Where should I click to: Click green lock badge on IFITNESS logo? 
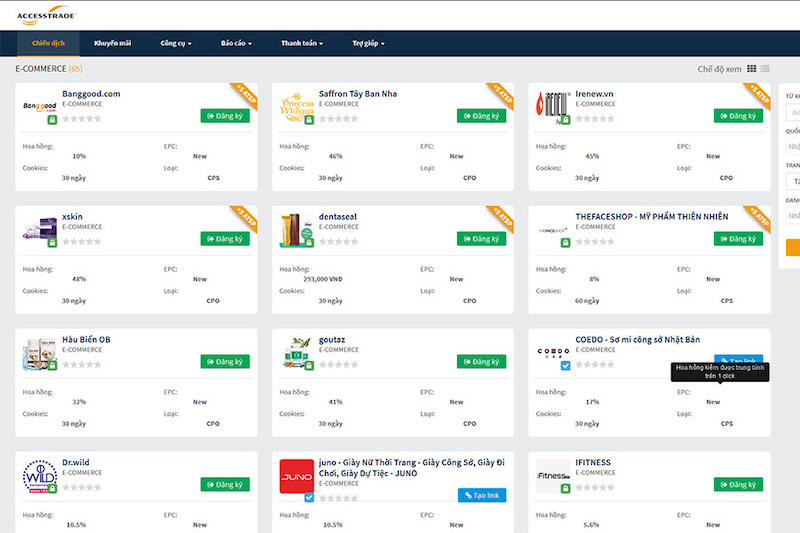[x=565, y=489]
